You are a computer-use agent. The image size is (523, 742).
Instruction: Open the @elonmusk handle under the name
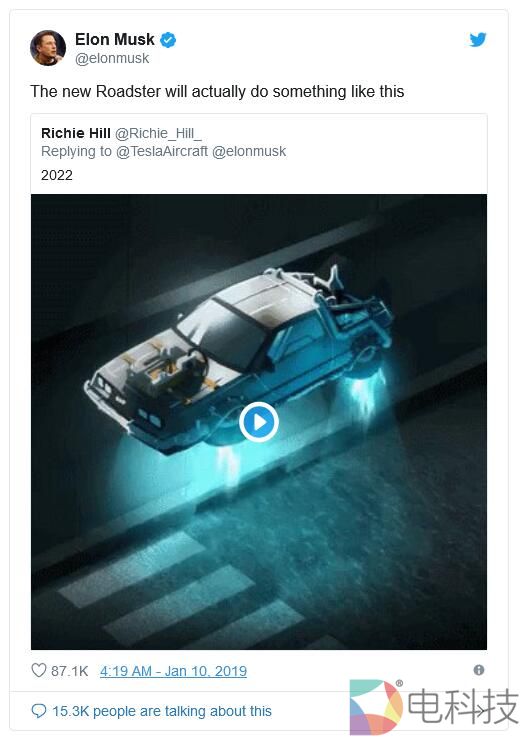[x=112, y=59]
